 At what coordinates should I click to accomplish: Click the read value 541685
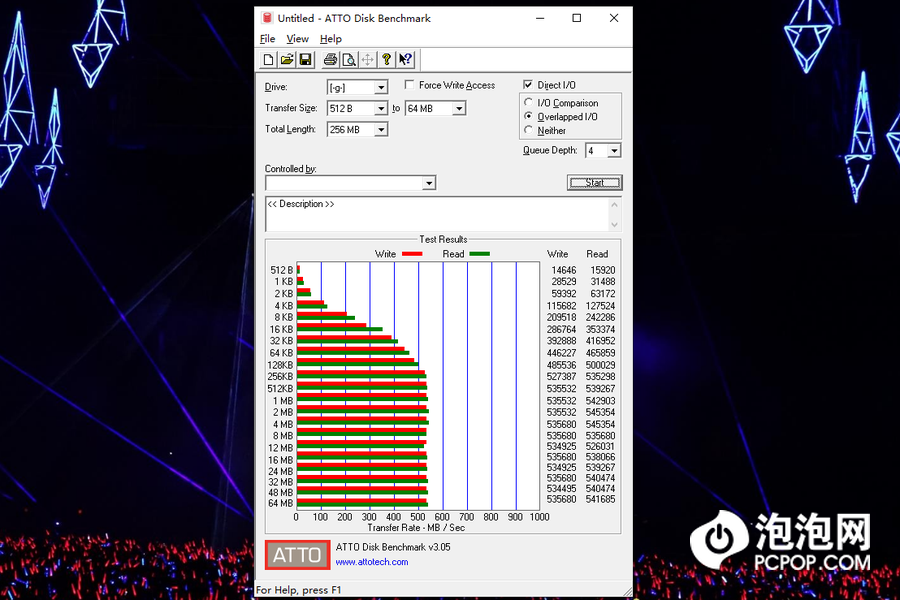(x=600, y=500)
